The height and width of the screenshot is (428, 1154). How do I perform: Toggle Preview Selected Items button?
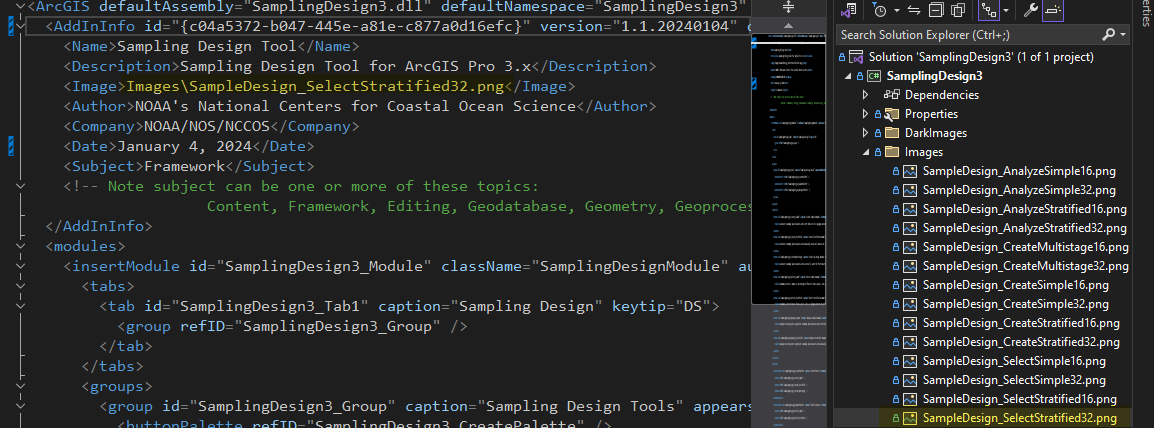click(x=1052, y=10)
